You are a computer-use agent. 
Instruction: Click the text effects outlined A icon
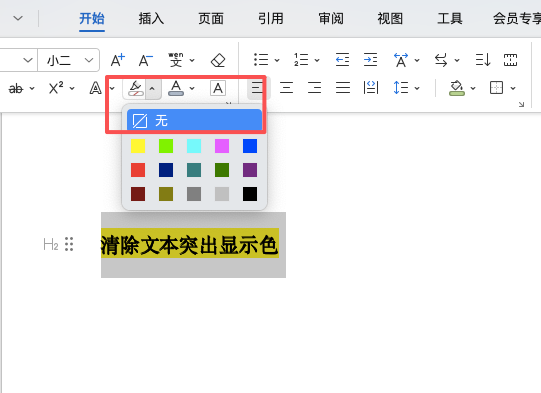pyautogui.click(x=96, y=88)
